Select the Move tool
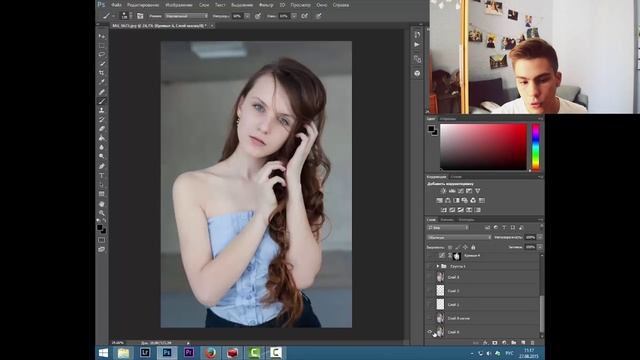640x360 pixels. point(102,36)
